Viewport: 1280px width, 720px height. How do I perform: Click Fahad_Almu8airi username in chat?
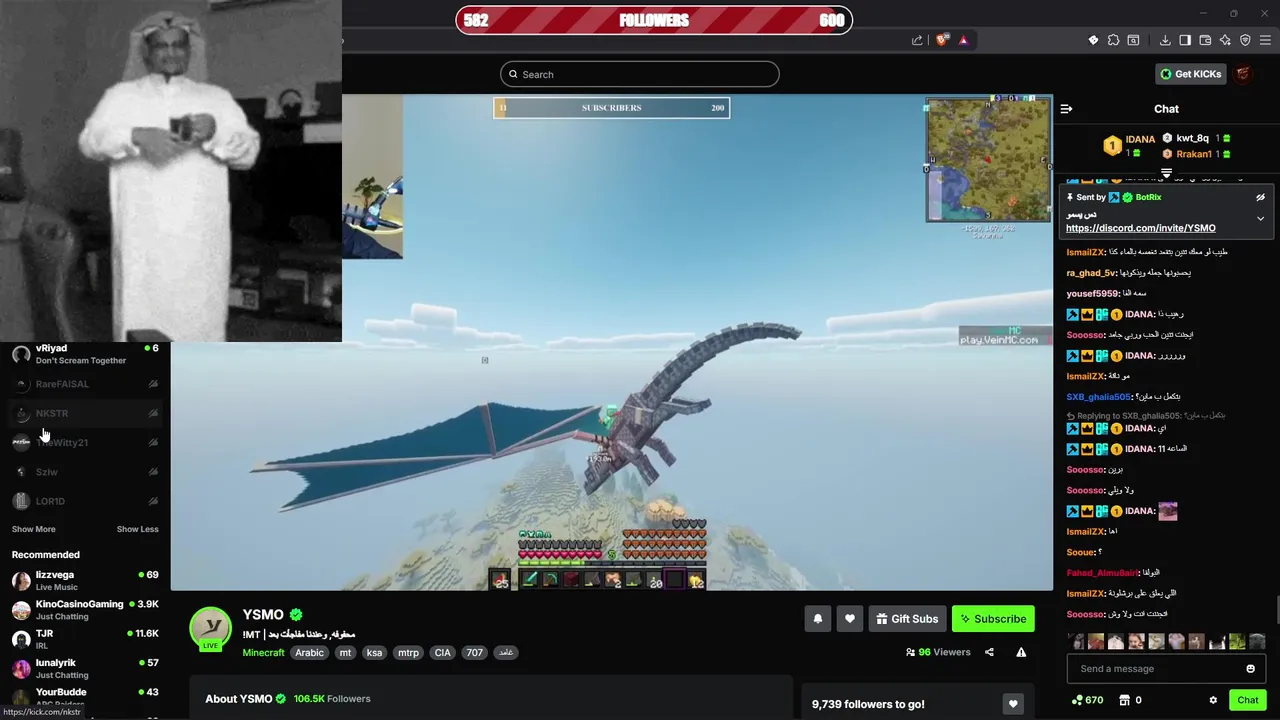(x=1102, y=573)
